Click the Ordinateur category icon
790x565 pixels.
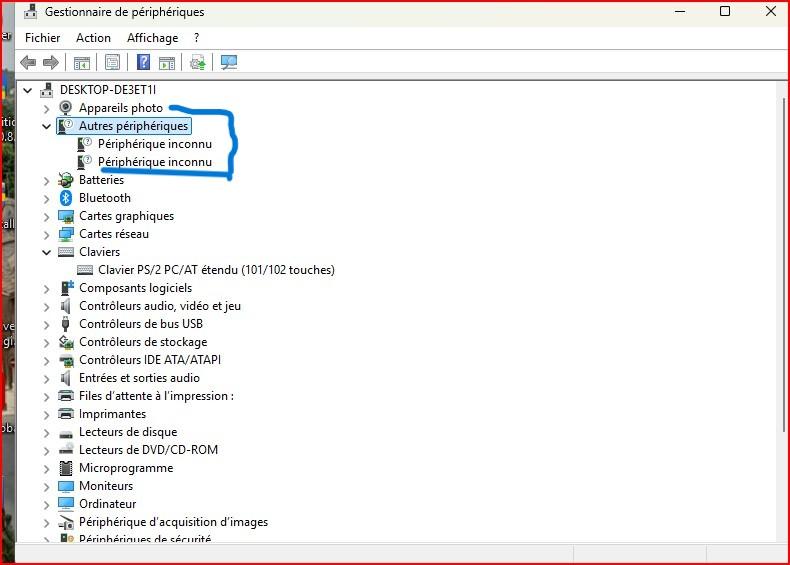click(x=66, y=504)
